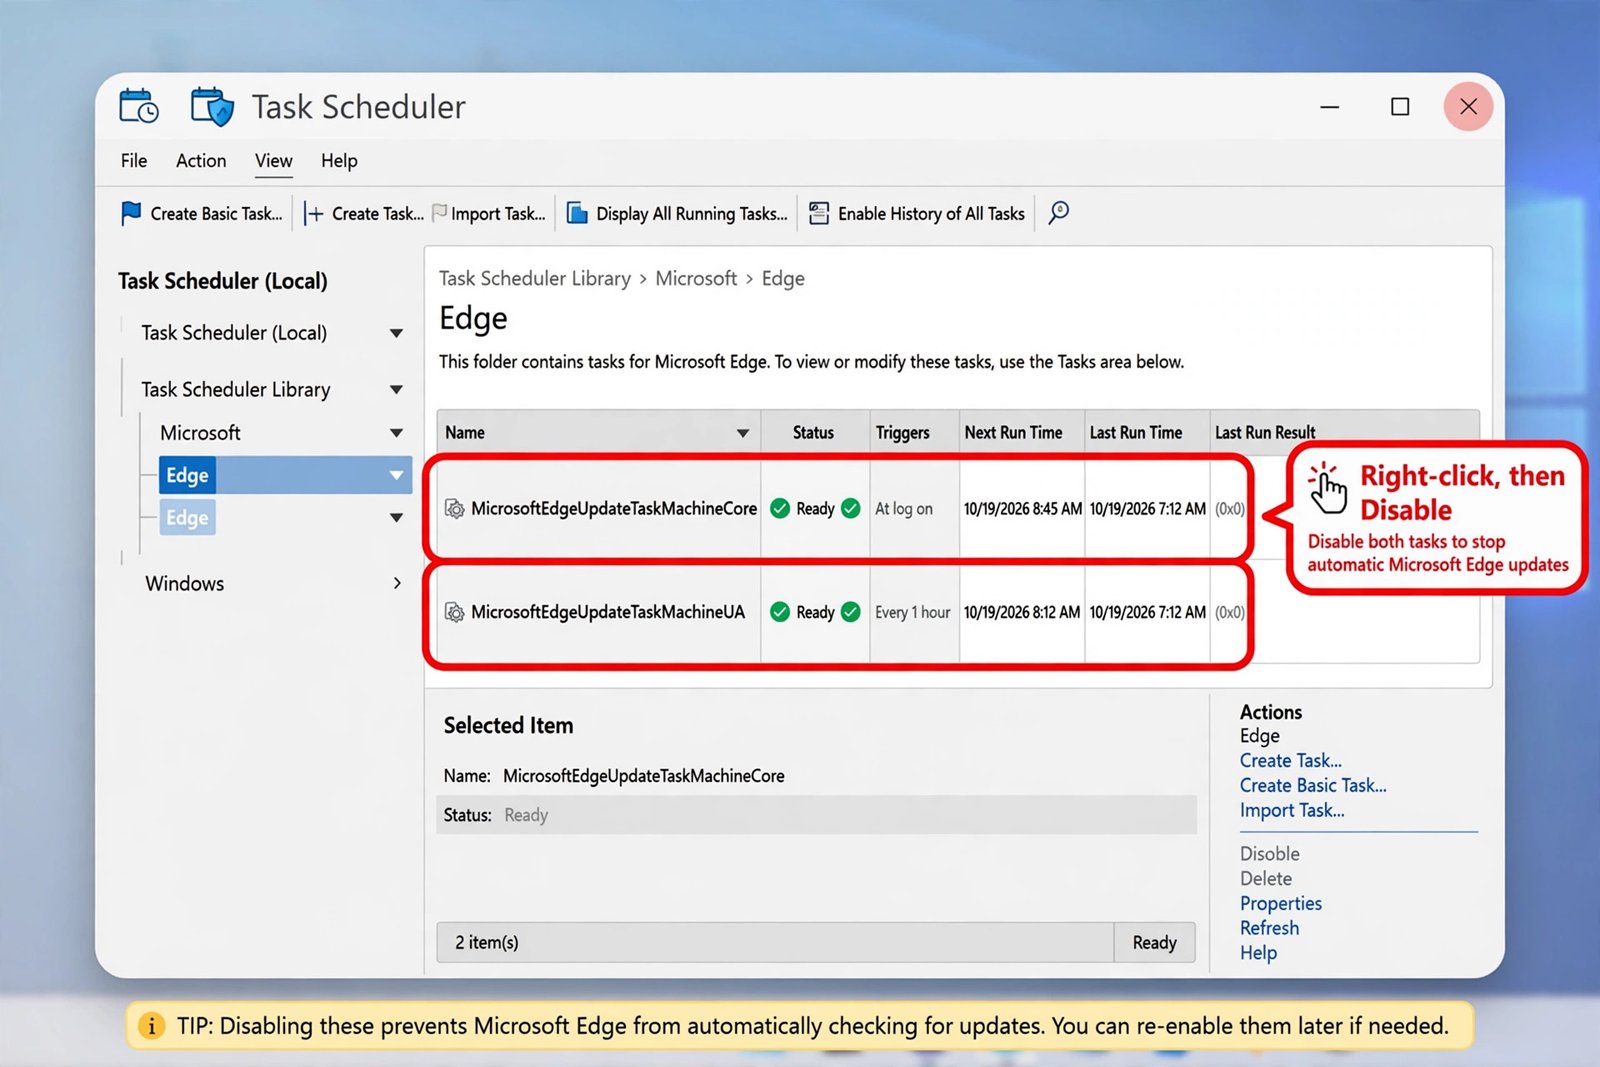1600x1067 pixels.
Task: Click the magnifier search icon in toolbar
Action: point(1058,212)
